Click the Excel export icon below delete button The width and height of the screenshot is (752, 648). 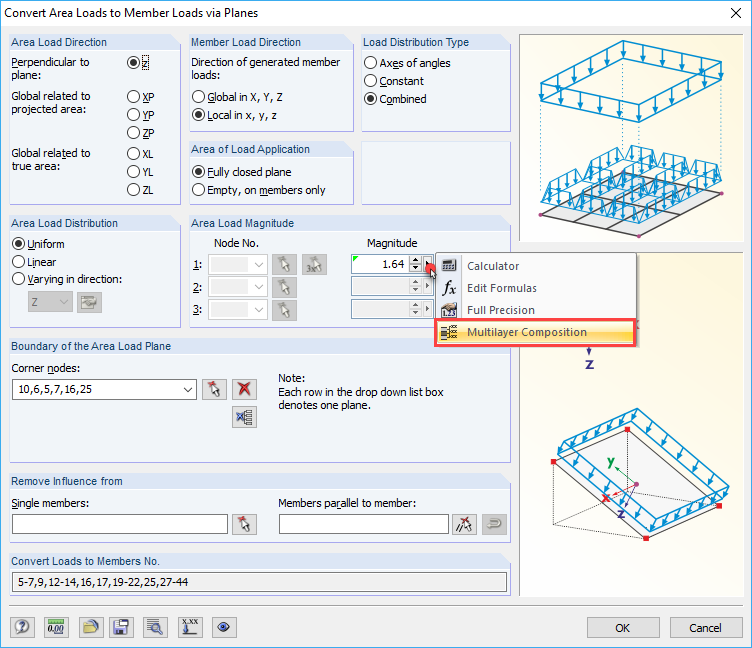pos(245,417)
